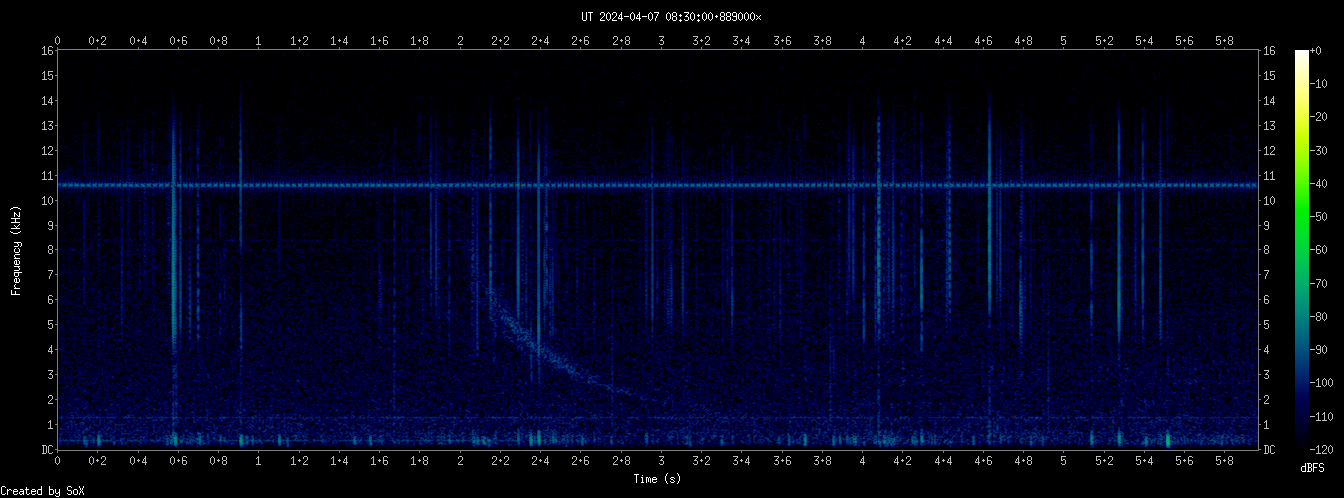This screenshot has height=498, width=1344.
Task: Click the dBFS label under the color scale
Action: click(1311, 468)
